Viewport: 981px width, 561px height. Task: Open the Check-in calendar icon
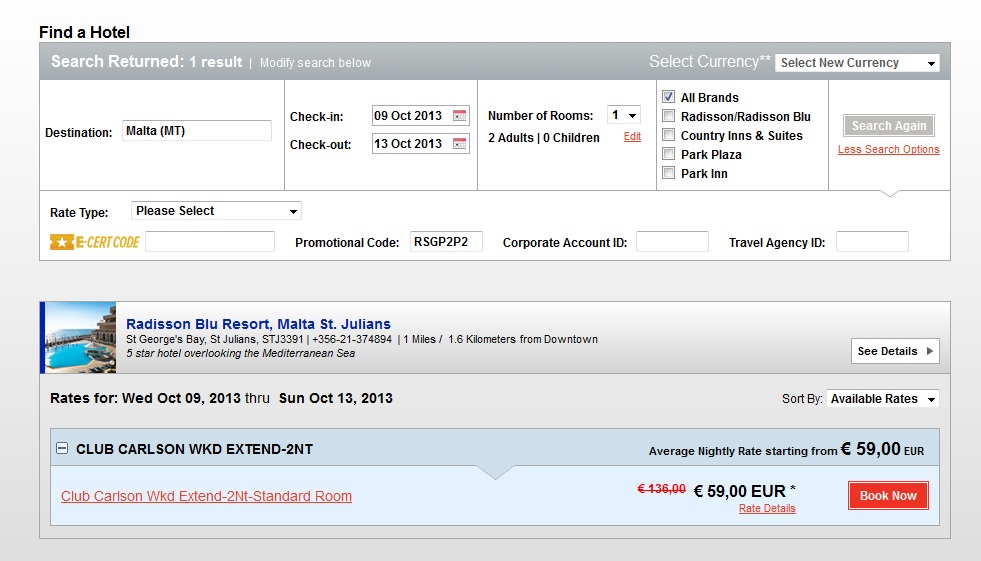pyautogui.click(x=459, y=116)
